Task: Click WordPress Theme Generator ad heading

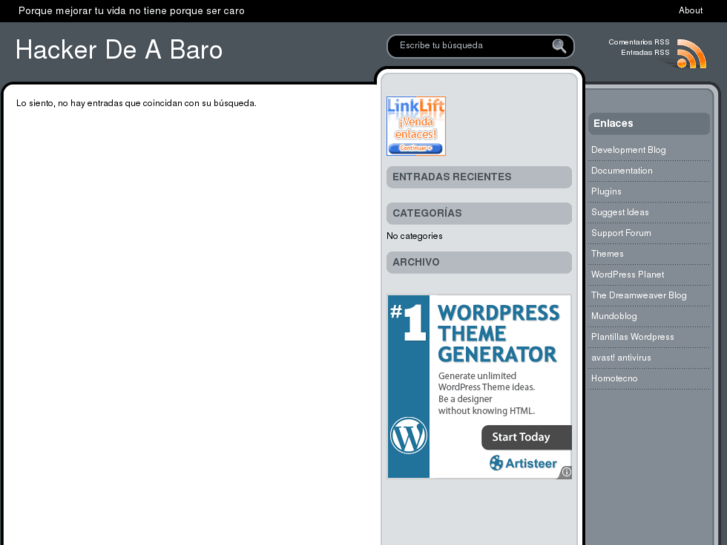Action: tap(498, 333)
